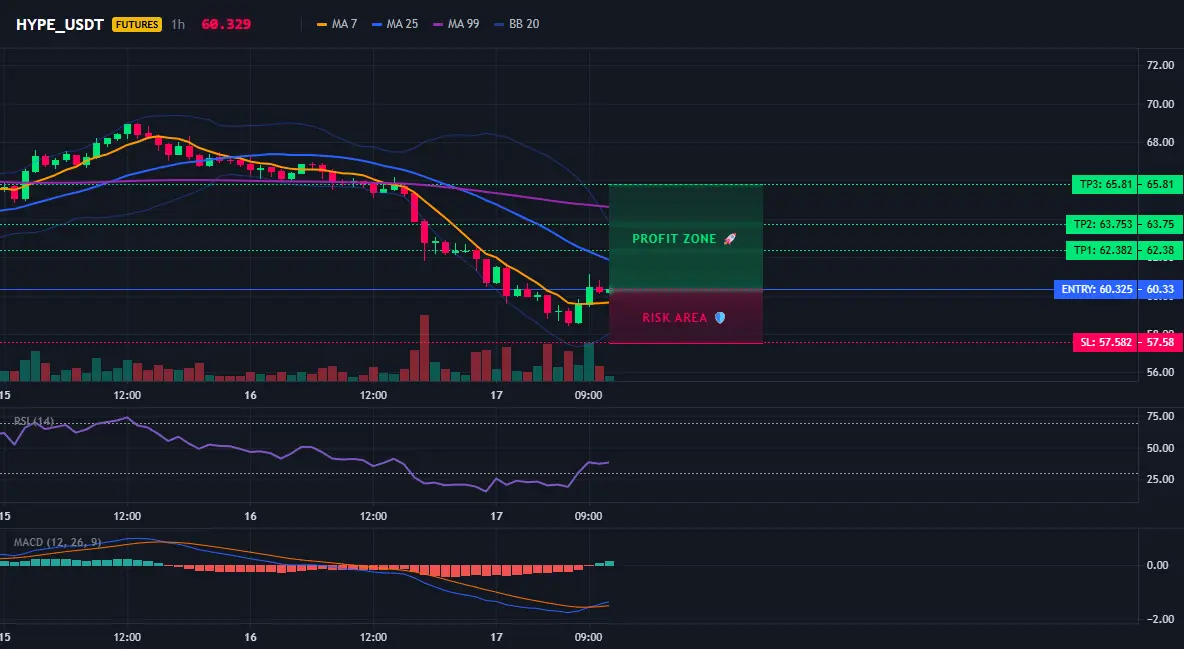
Task: Click the TP1: 62.382 price label
Action: tap(1102, 250)
